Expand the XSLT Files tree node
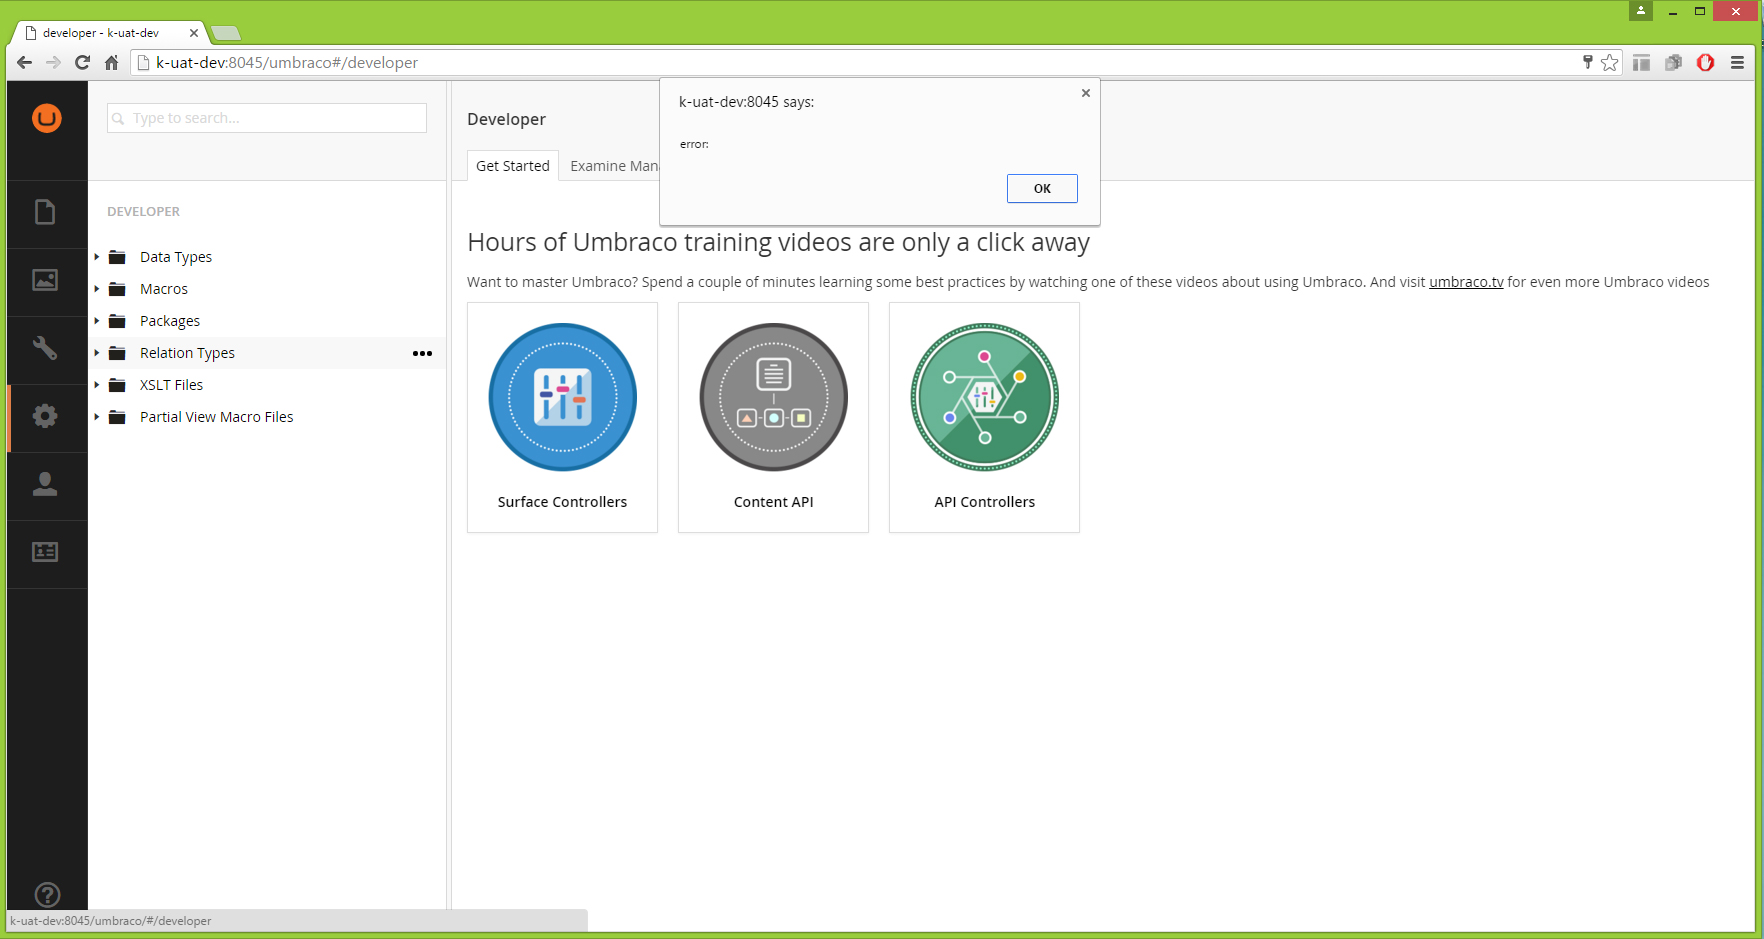The height and width of the screenshot is (939, 1764). pyautogui.click(x=97, y=385)
